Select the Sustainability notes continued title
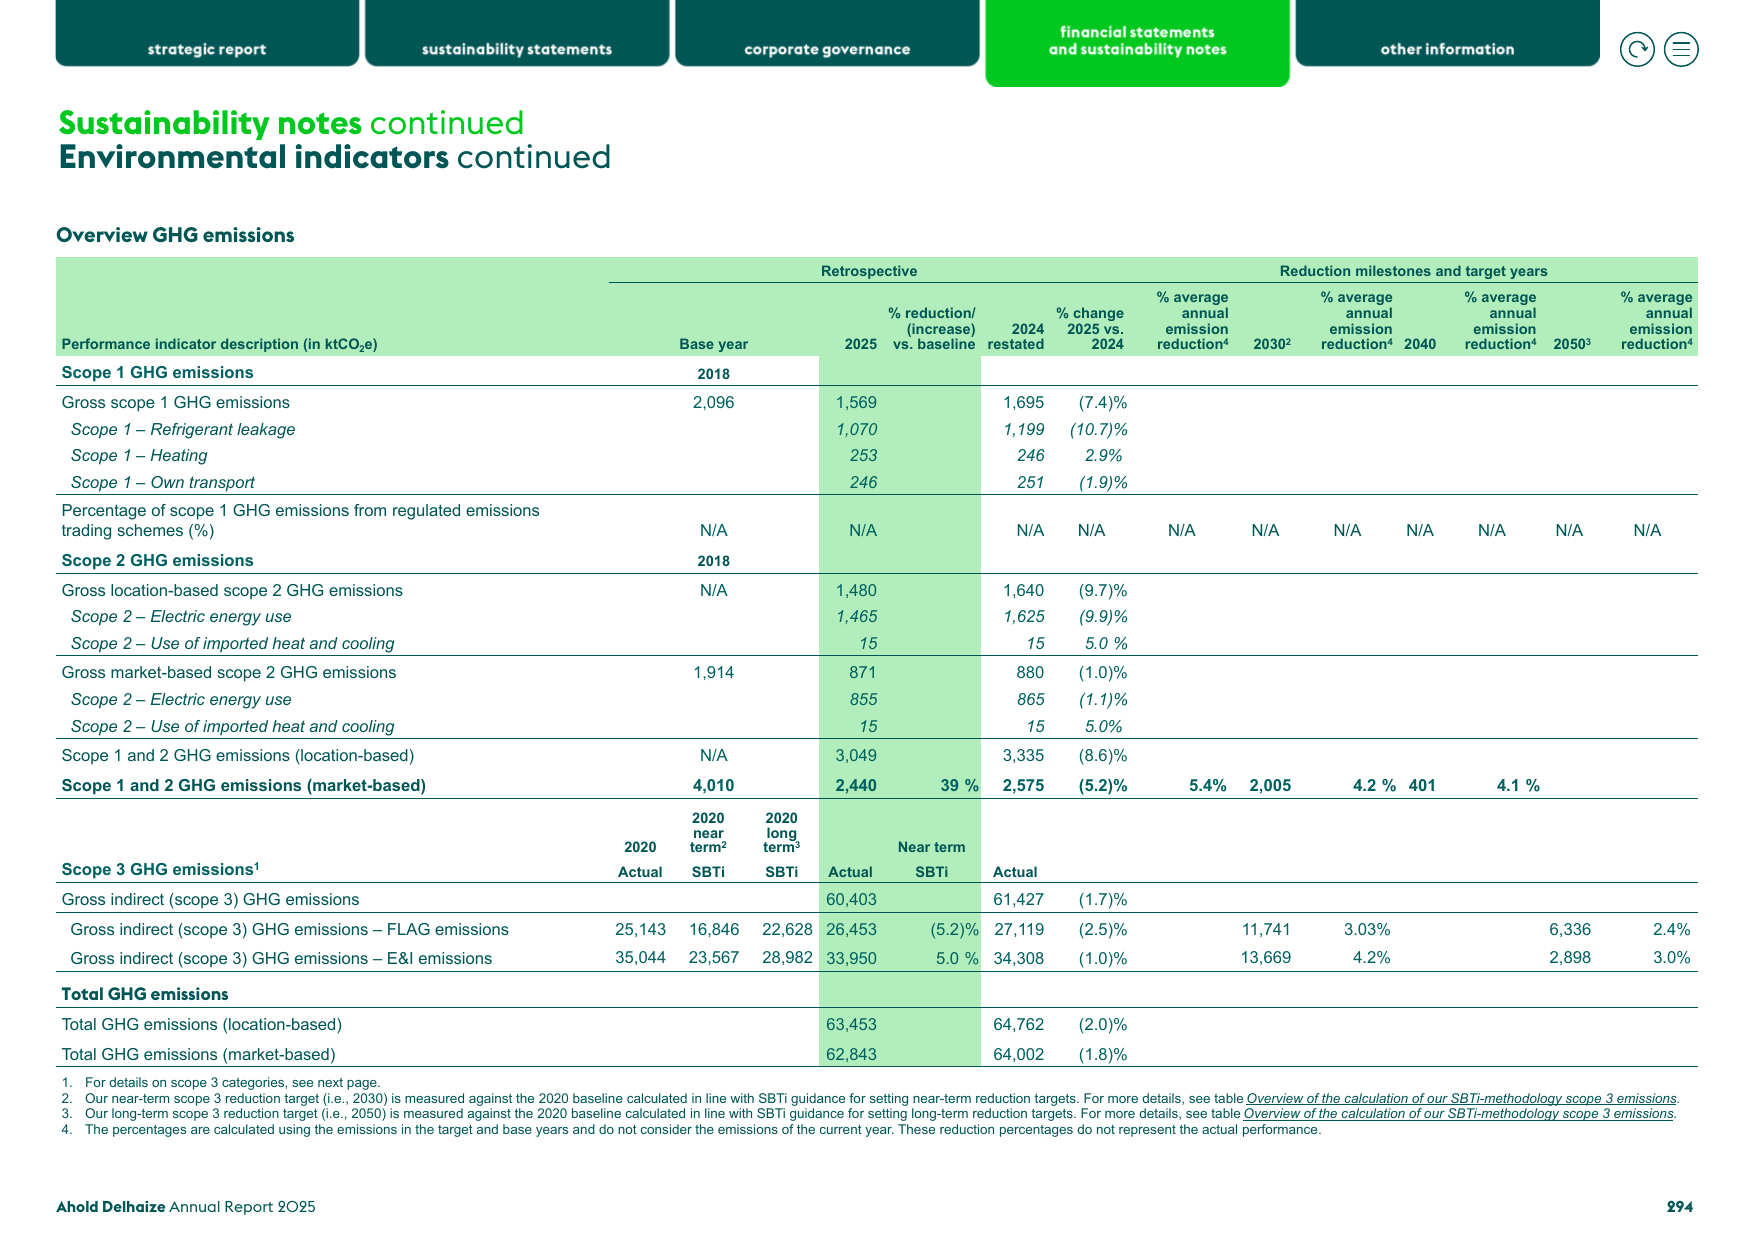The image size is (1755, 1245). pos(291,123)
